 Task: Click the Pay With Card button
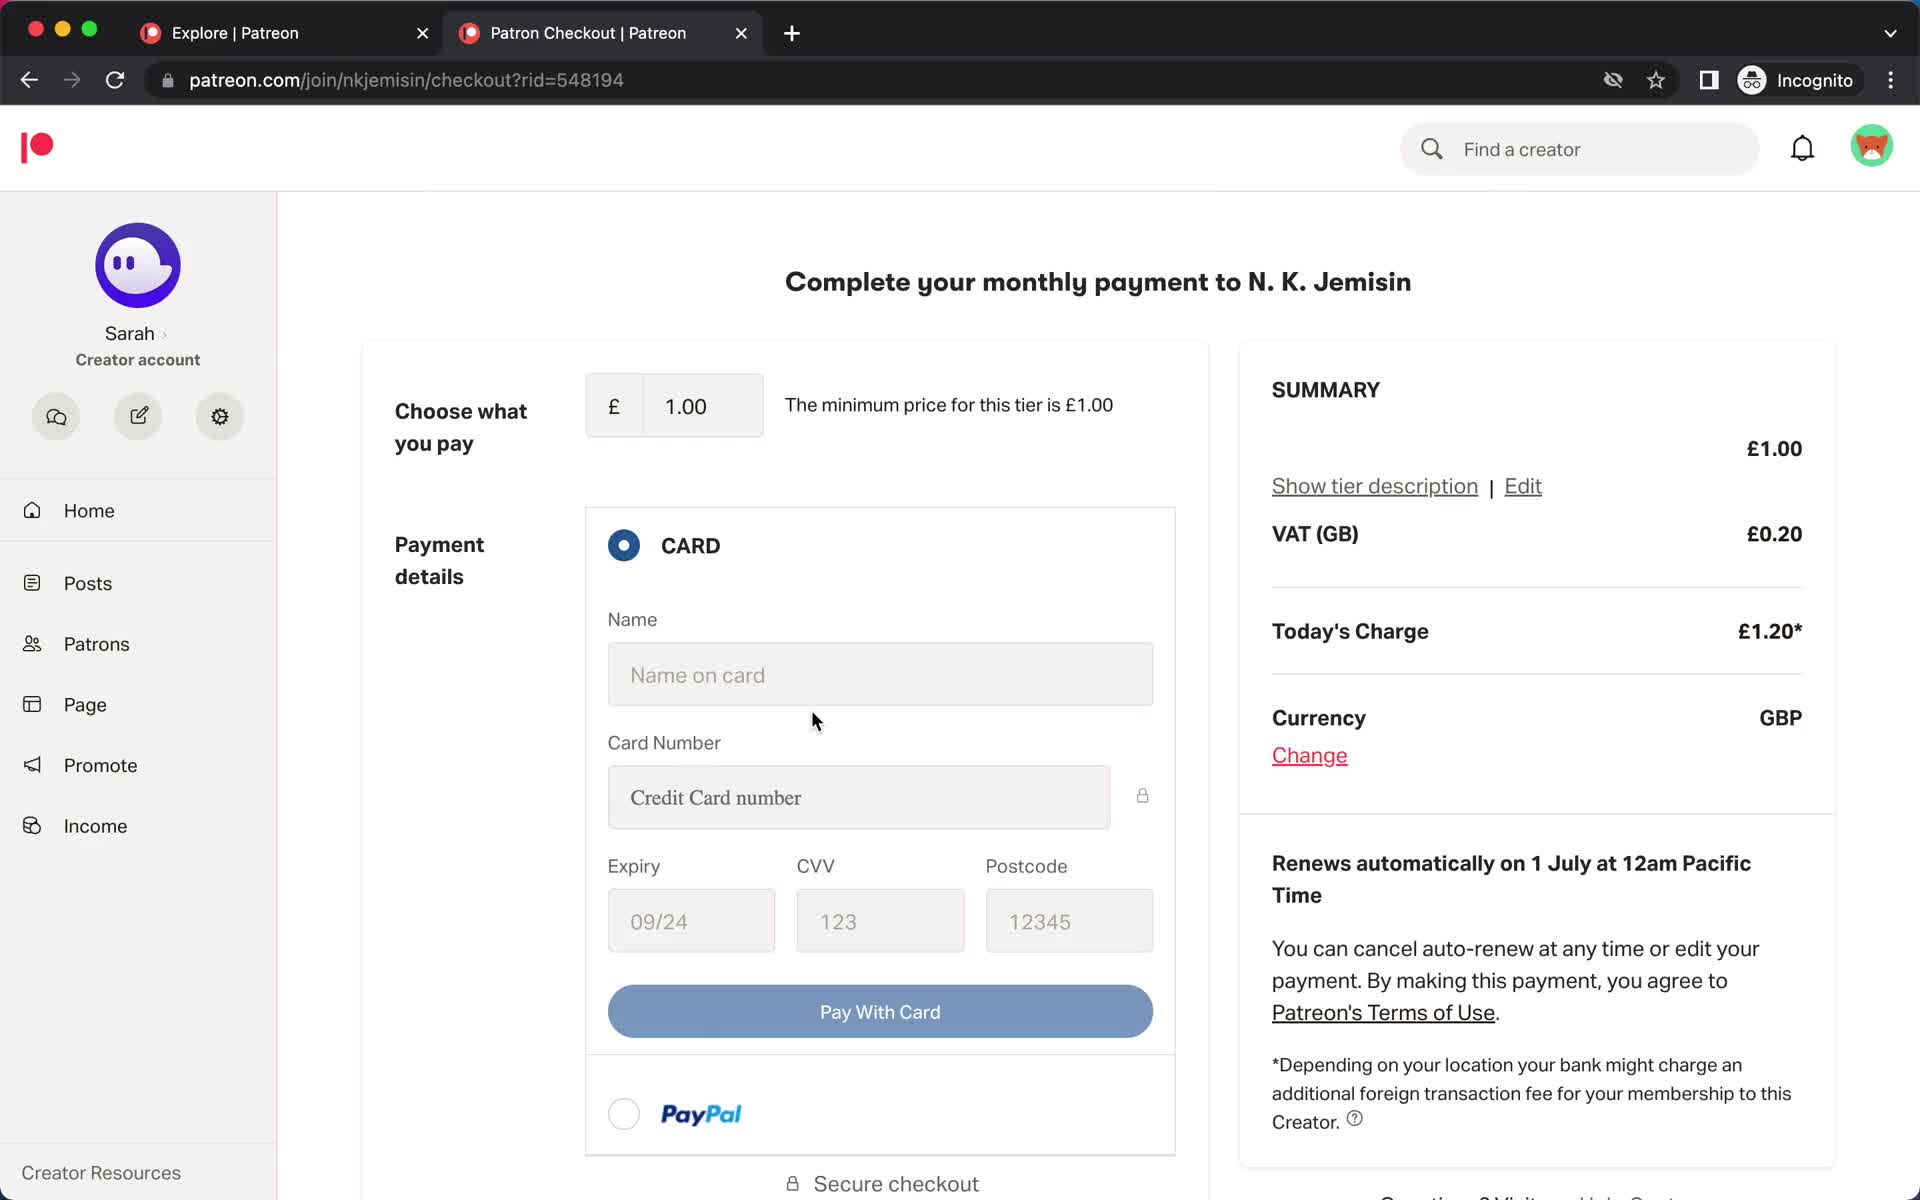coord(880,1011)
